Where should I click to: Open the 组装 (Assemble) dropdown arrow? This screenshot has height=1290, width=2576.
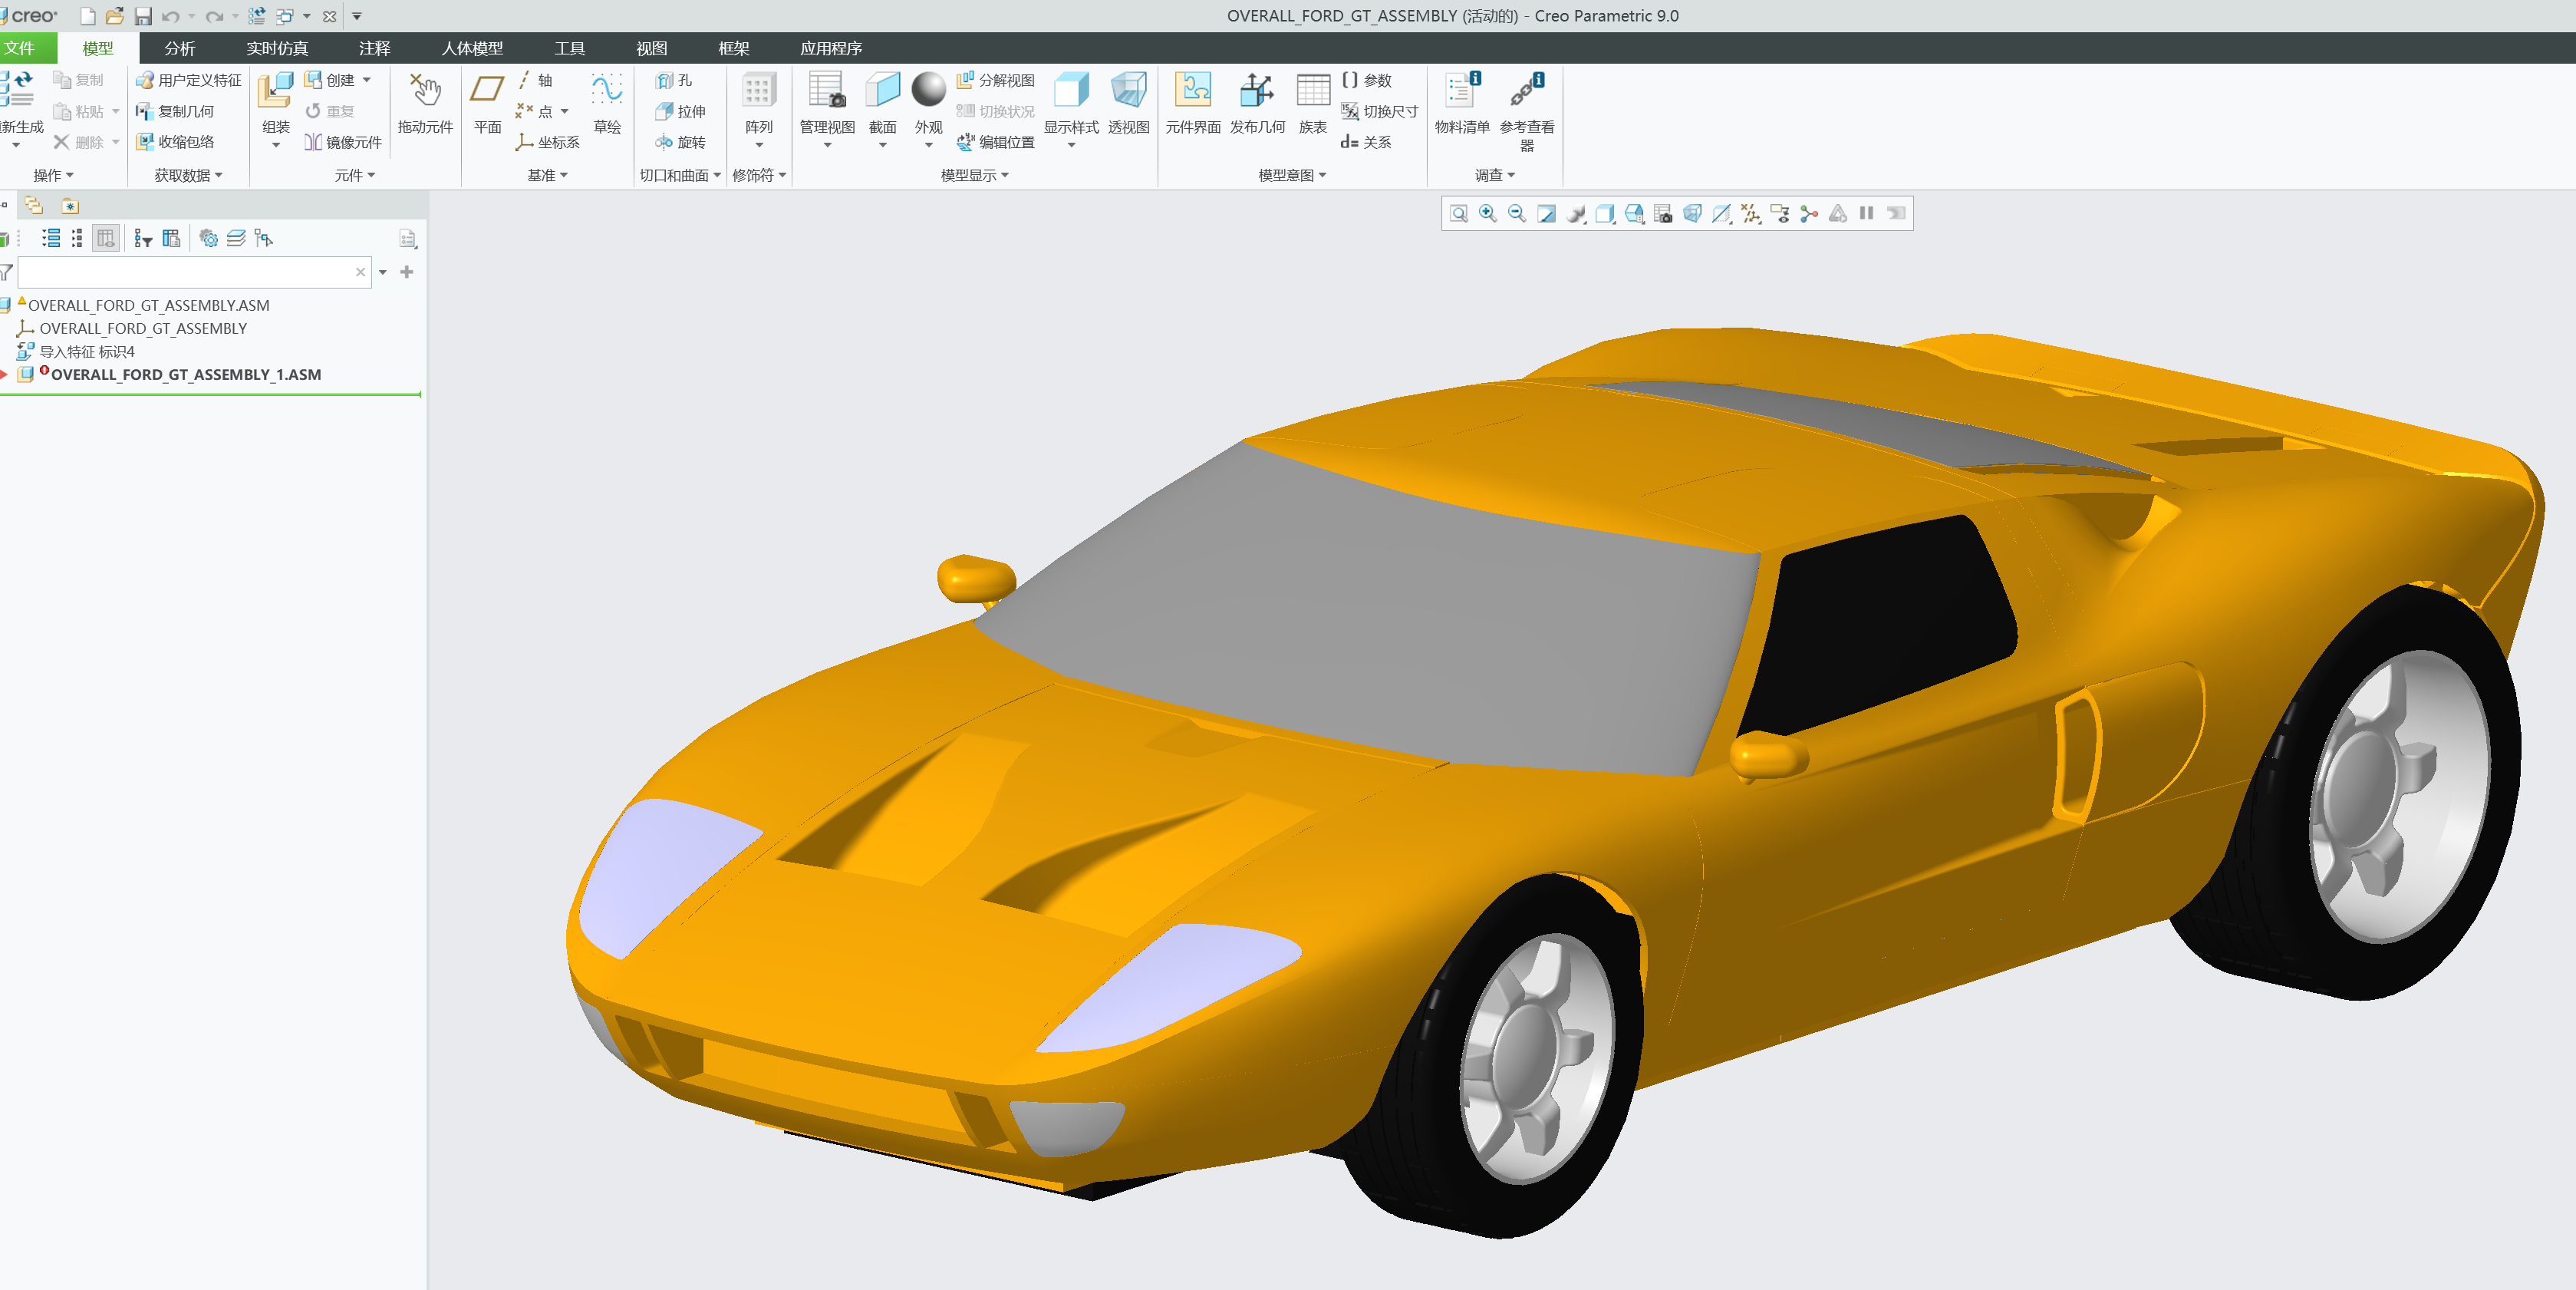point(276,146)
